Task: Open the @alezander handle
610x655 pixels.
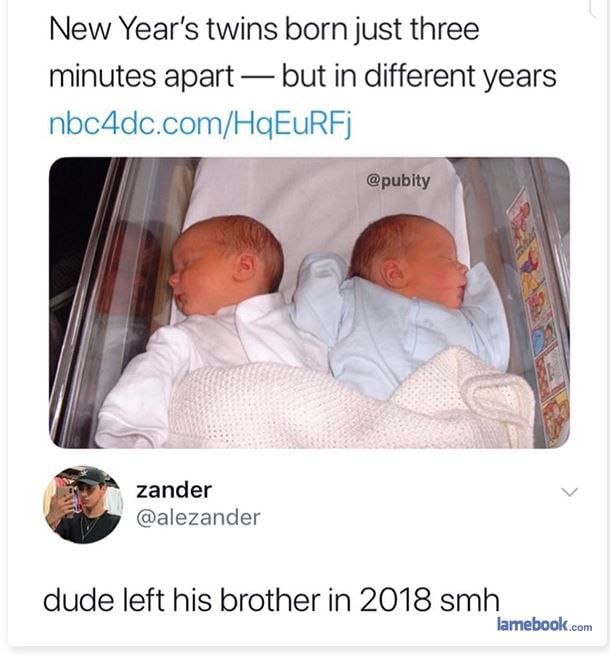Action: pyautogui.click(x=198, y=517)
